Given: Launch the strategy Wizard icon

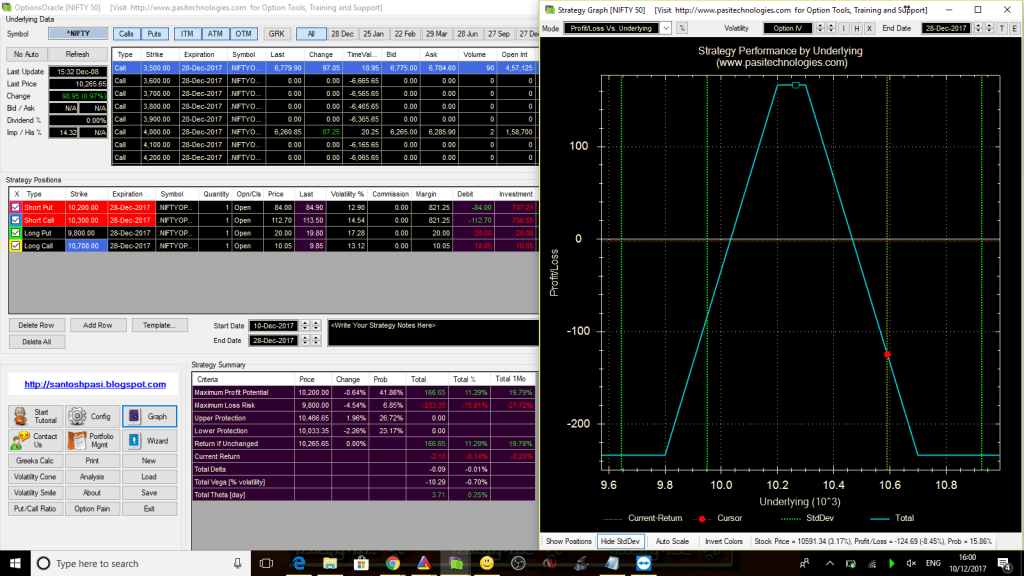Looking at the screenshot, I should pos(135,441).
